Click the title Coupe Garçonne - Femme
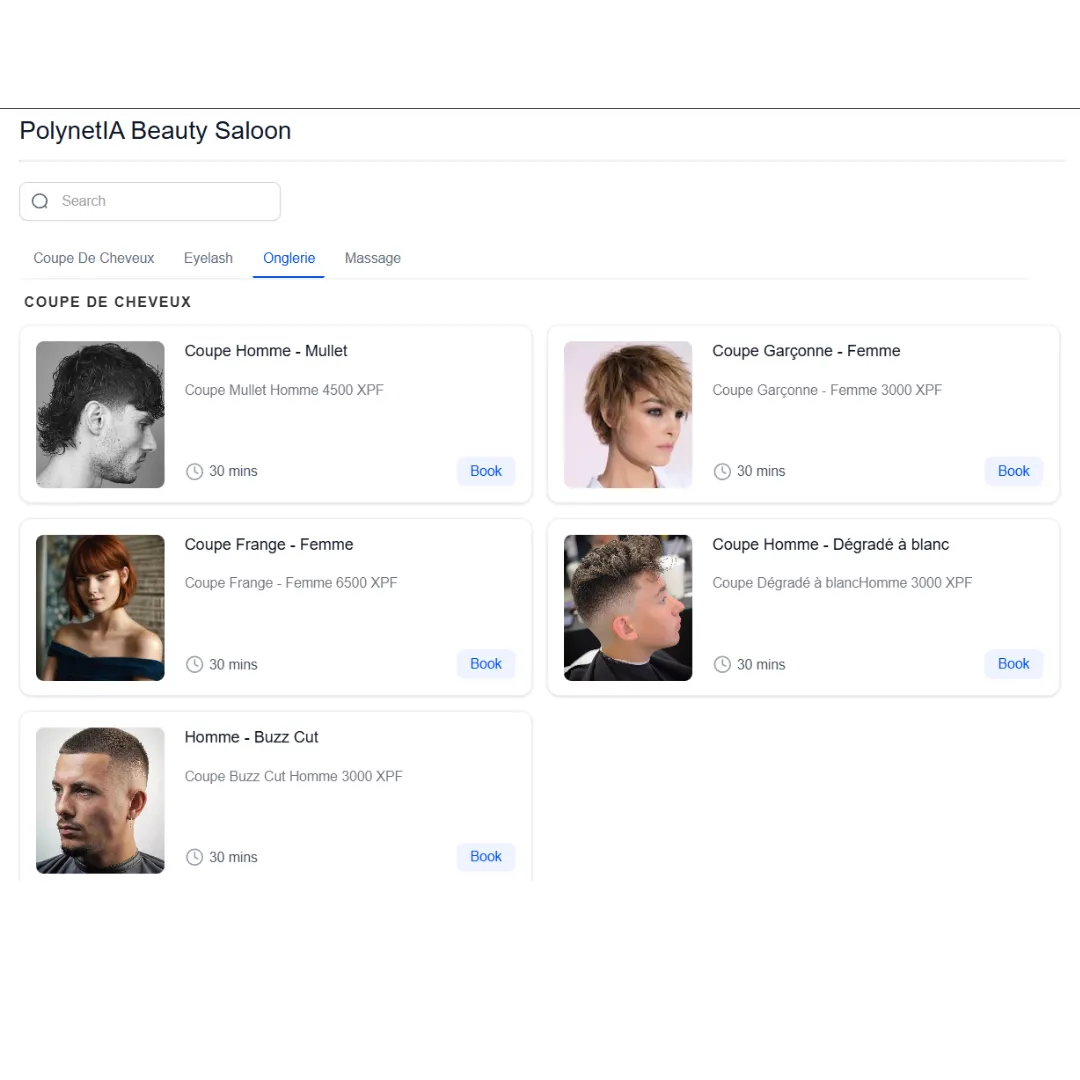 [x=806, y=351]
